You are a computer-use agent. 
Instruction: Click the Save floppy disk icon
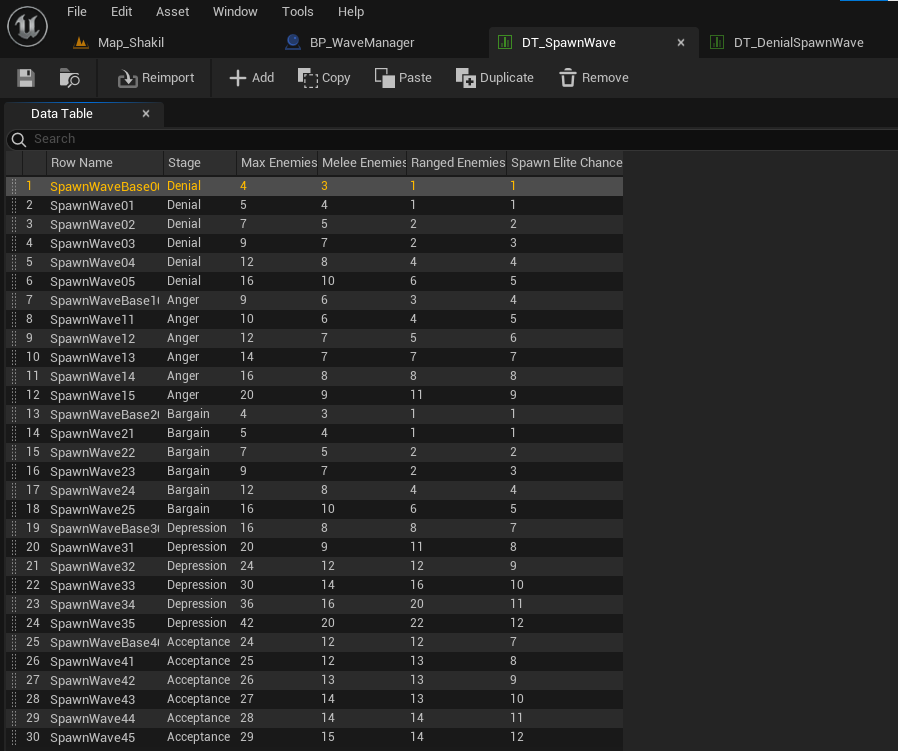(x=26, y=78)
